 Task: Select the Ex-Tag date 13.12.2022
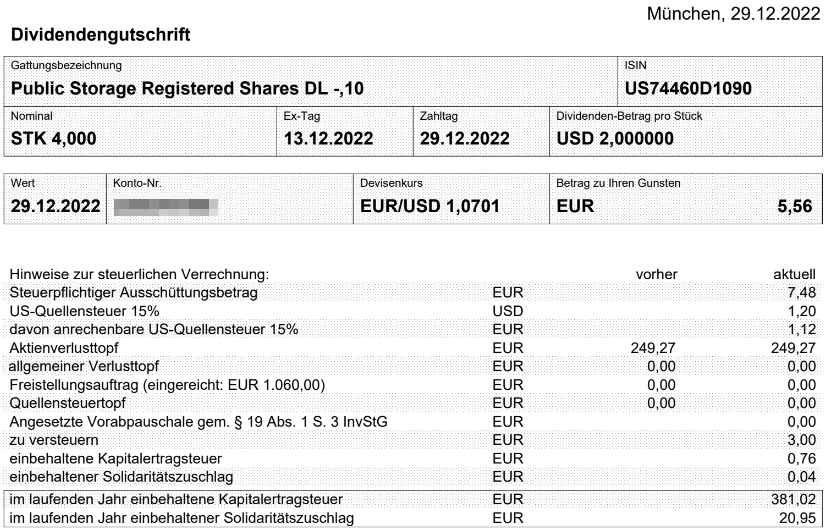tap(329, 139)
